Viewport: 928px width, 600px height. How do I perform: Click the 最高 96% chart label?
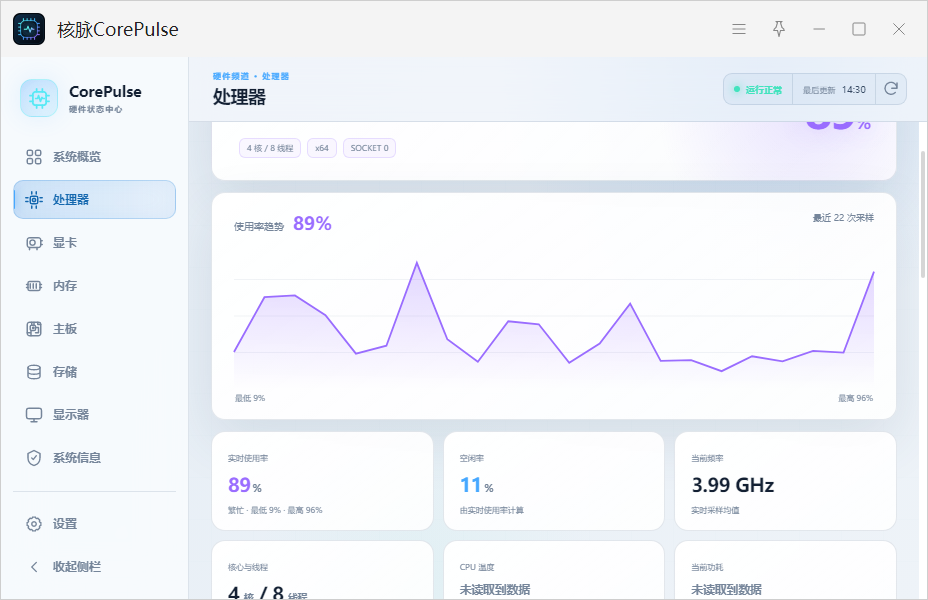855,398
